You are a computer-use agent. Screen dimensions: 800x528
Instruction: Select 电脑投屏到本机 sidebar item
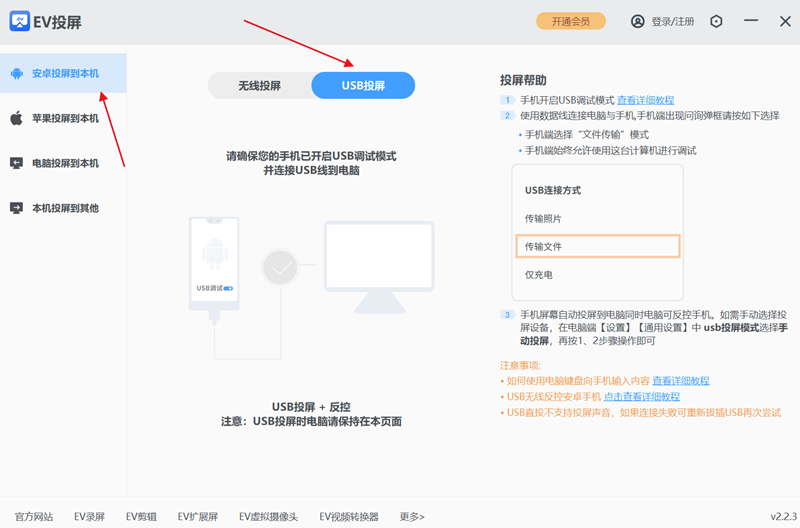pos(63,163)
